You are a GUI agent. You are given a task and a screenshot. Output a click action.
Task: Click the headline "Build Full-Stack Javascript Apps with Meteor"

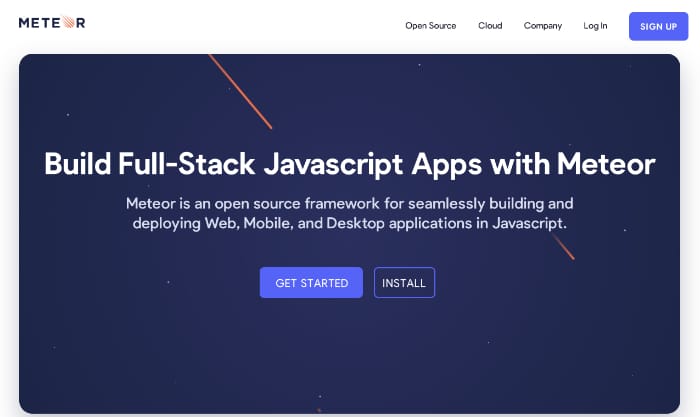(350, 164)
